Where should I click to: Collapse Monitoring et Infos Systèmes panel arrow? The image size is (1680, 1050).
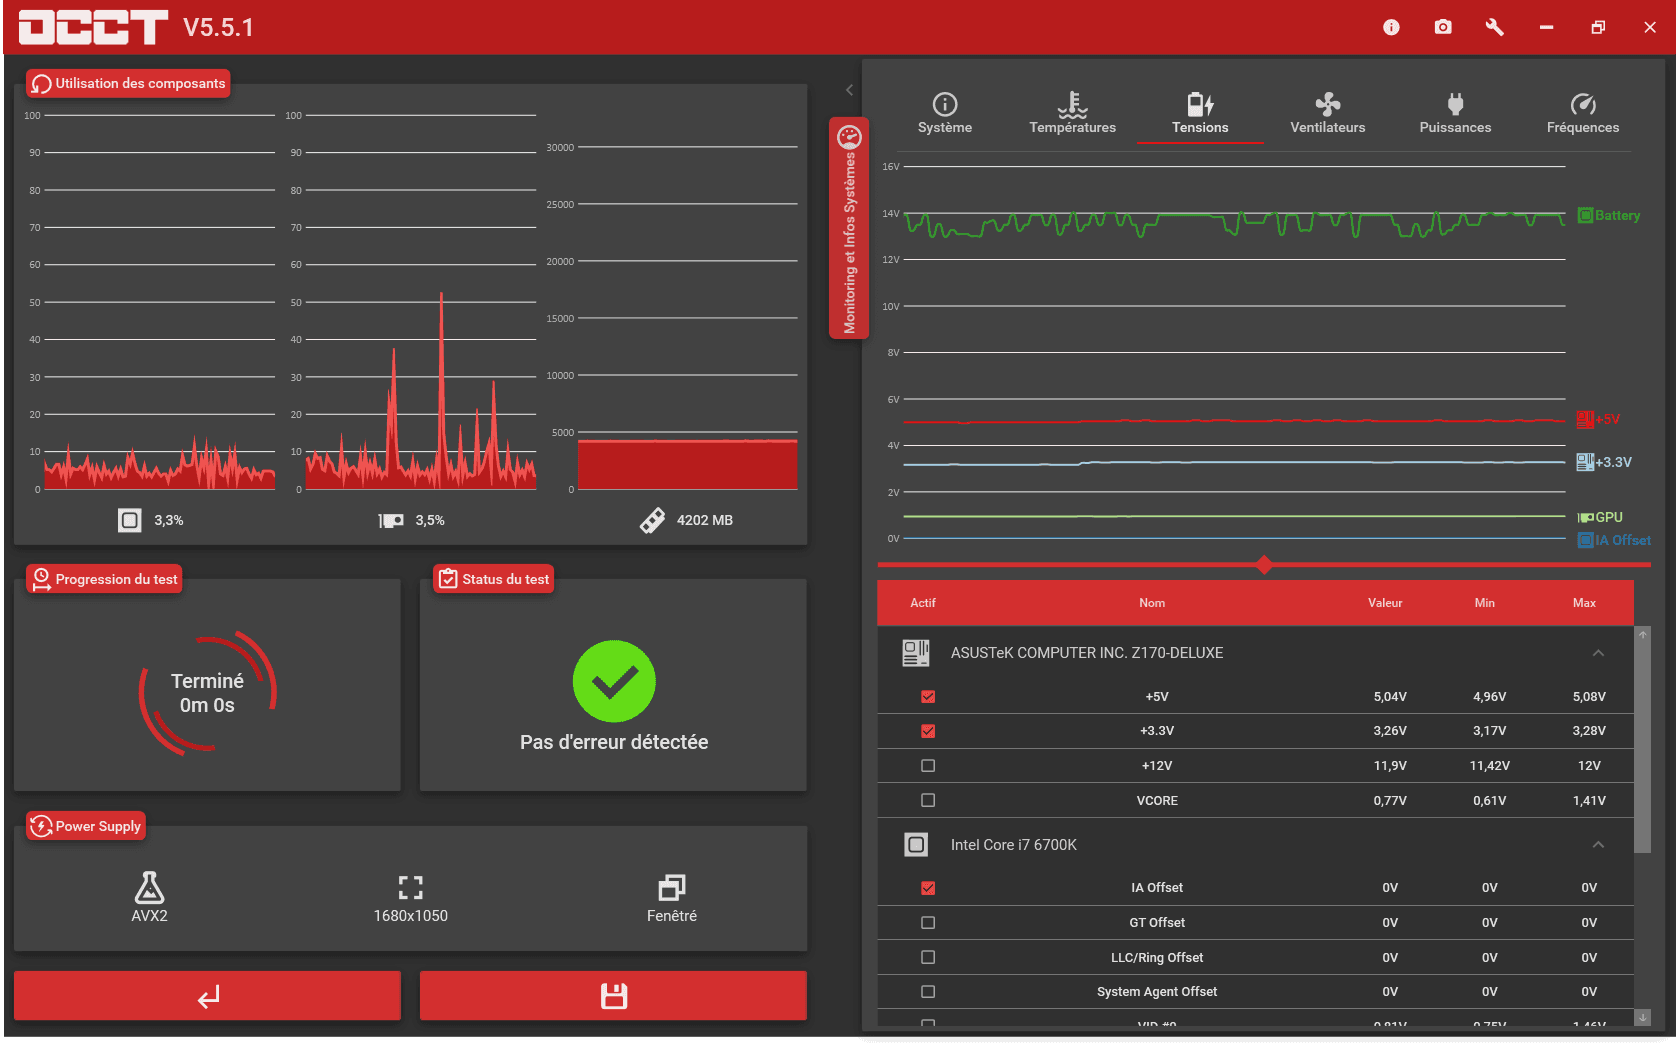[x=849, y=90]
